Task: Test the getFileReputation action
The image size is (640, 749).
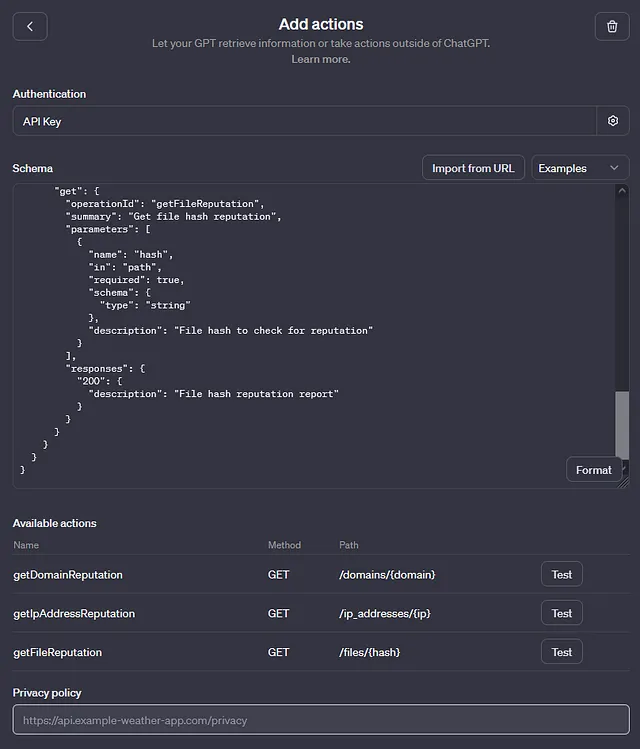Action: pos(562,652)
